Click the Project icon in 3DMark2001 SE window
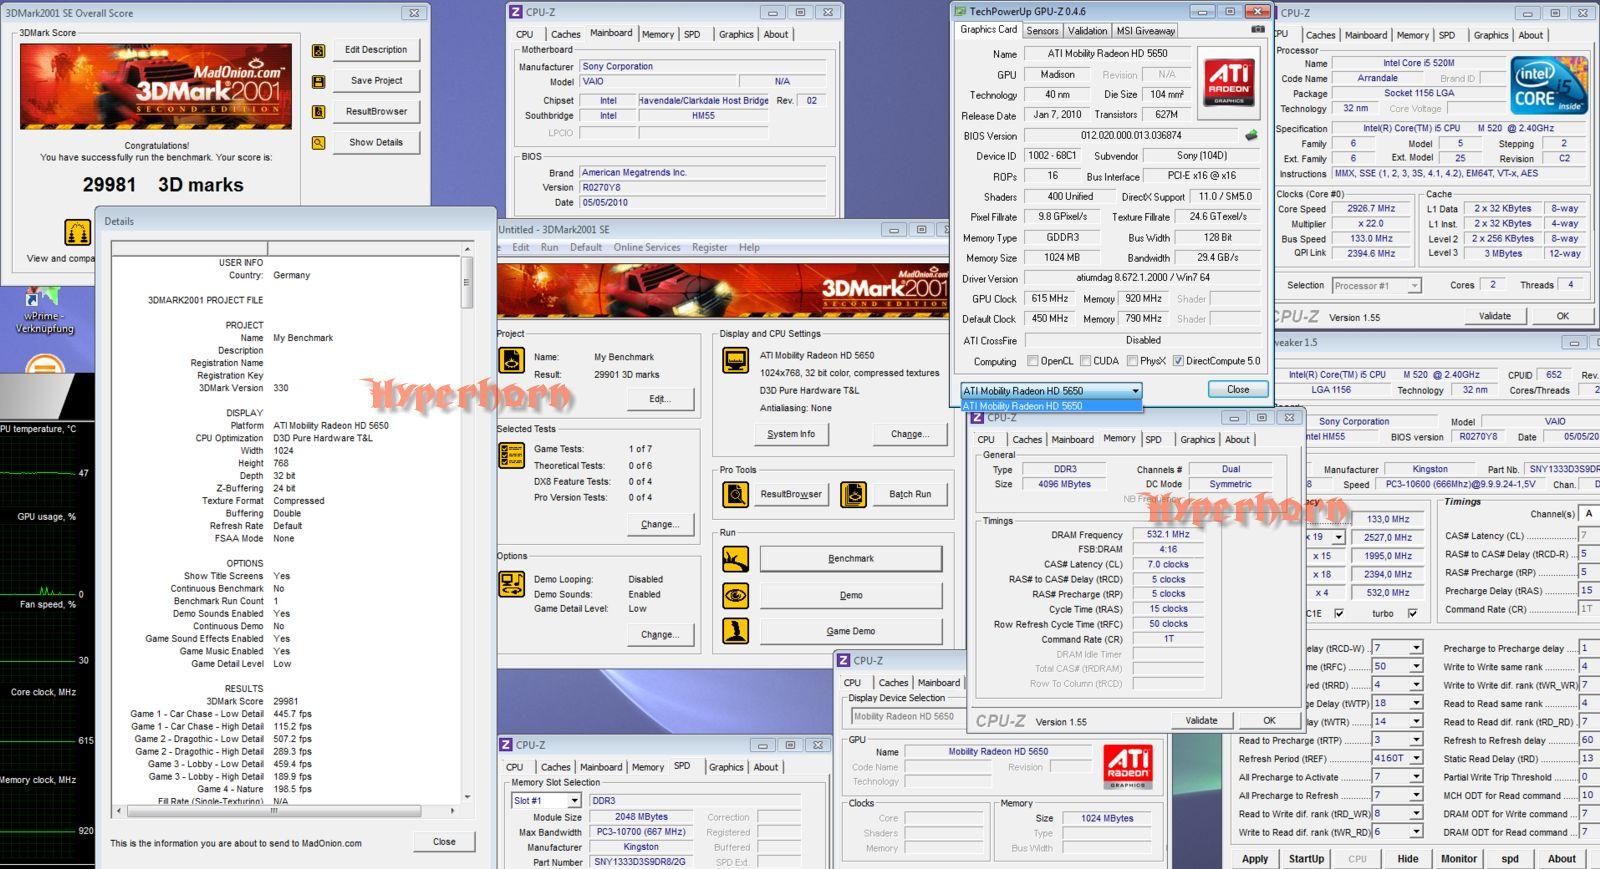Viewport: 1600px width, 869px height. point(511,361)
